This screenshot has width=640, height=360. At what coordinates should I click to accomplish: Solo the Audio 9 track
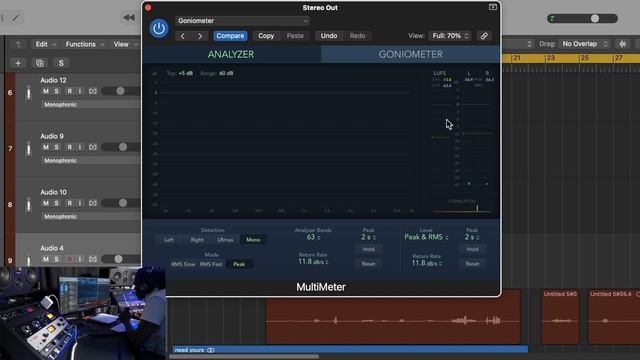pos(57,147)
